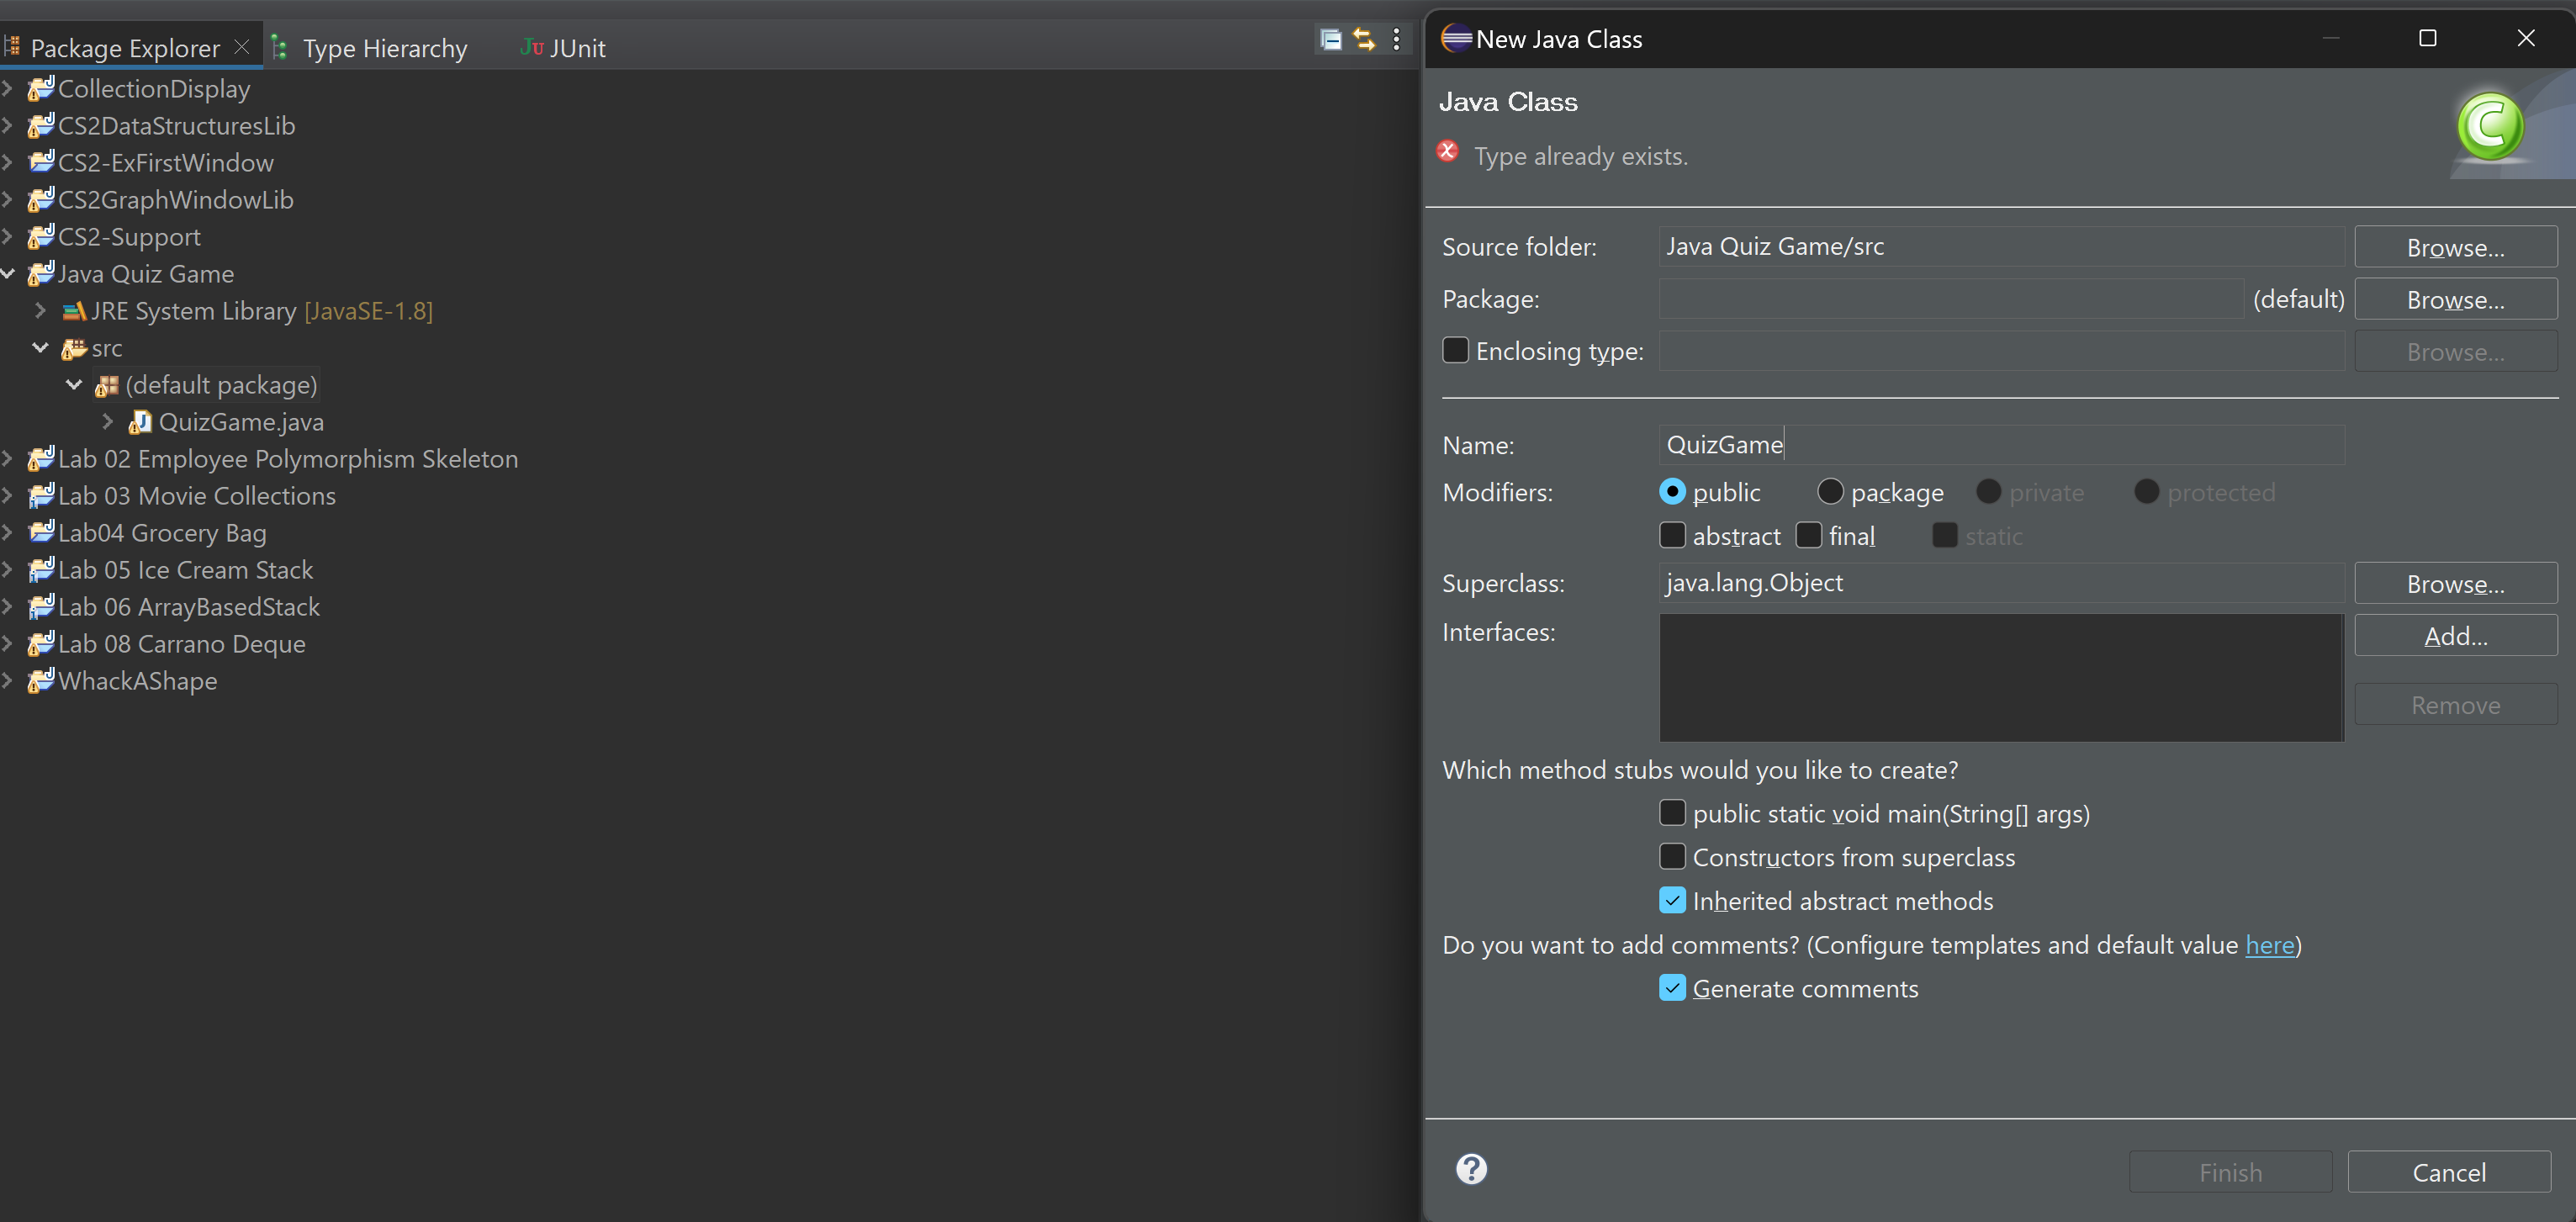Collapse the Java Quiz Game project node
The width and height of the screenshot is (2576, 1222).
pos(8,273)
